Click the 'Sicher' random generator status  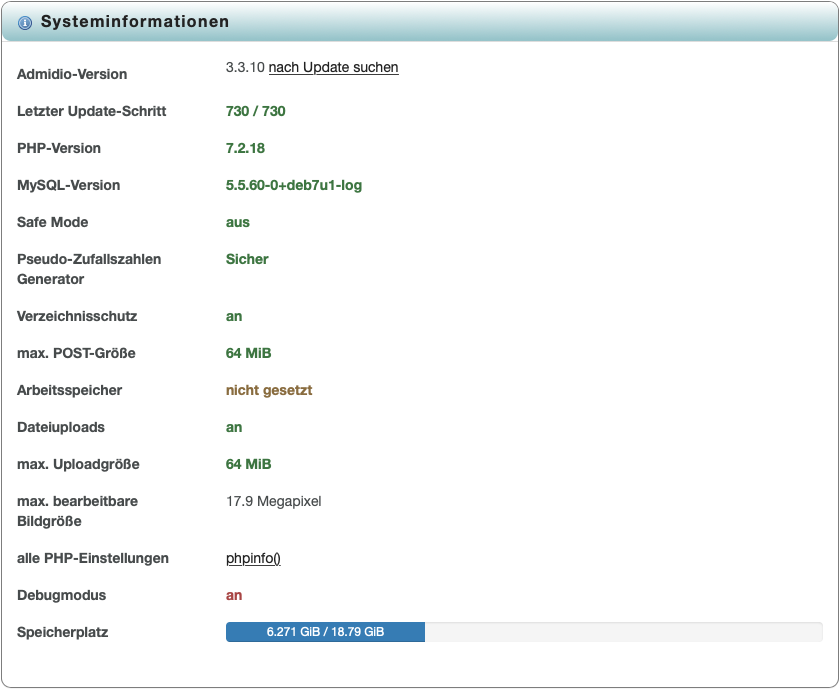click(x=247, y=259)
